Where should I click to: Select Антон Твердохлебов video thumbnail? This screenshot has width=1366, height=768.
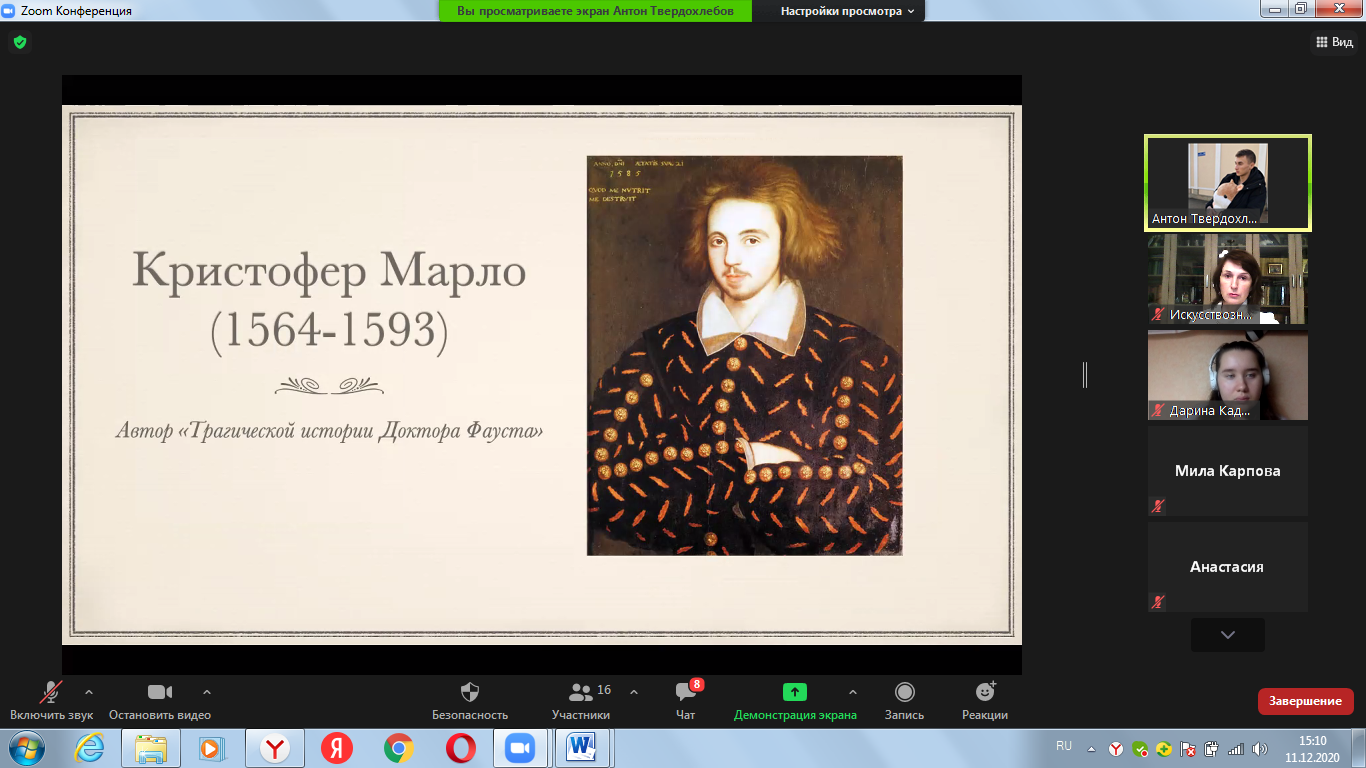click(x=1228, y=183)
